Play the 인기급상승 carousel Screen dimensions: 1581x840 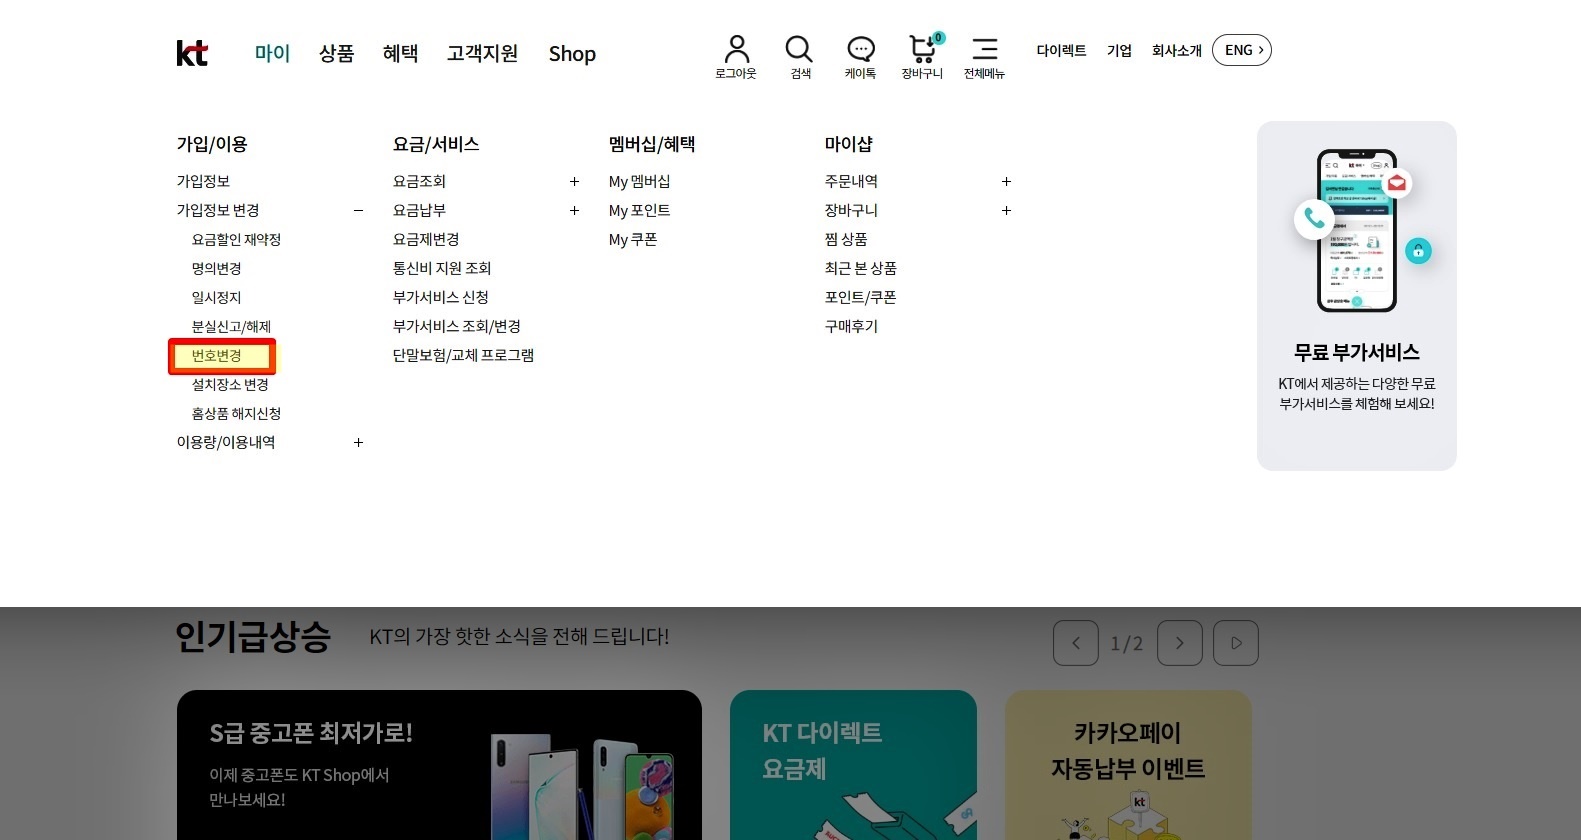tap(1236, 643)
